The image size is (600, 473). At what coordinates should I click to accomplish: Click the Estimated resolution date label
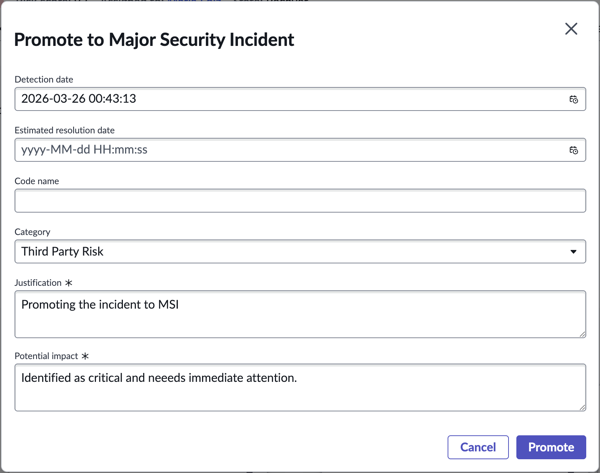pyautogui.click(x=64, y=130)
